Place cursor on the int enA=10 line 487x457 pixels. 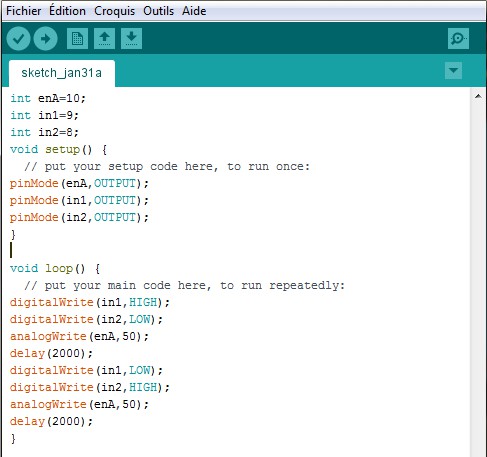pyautogui.click(x=48, y=98)
